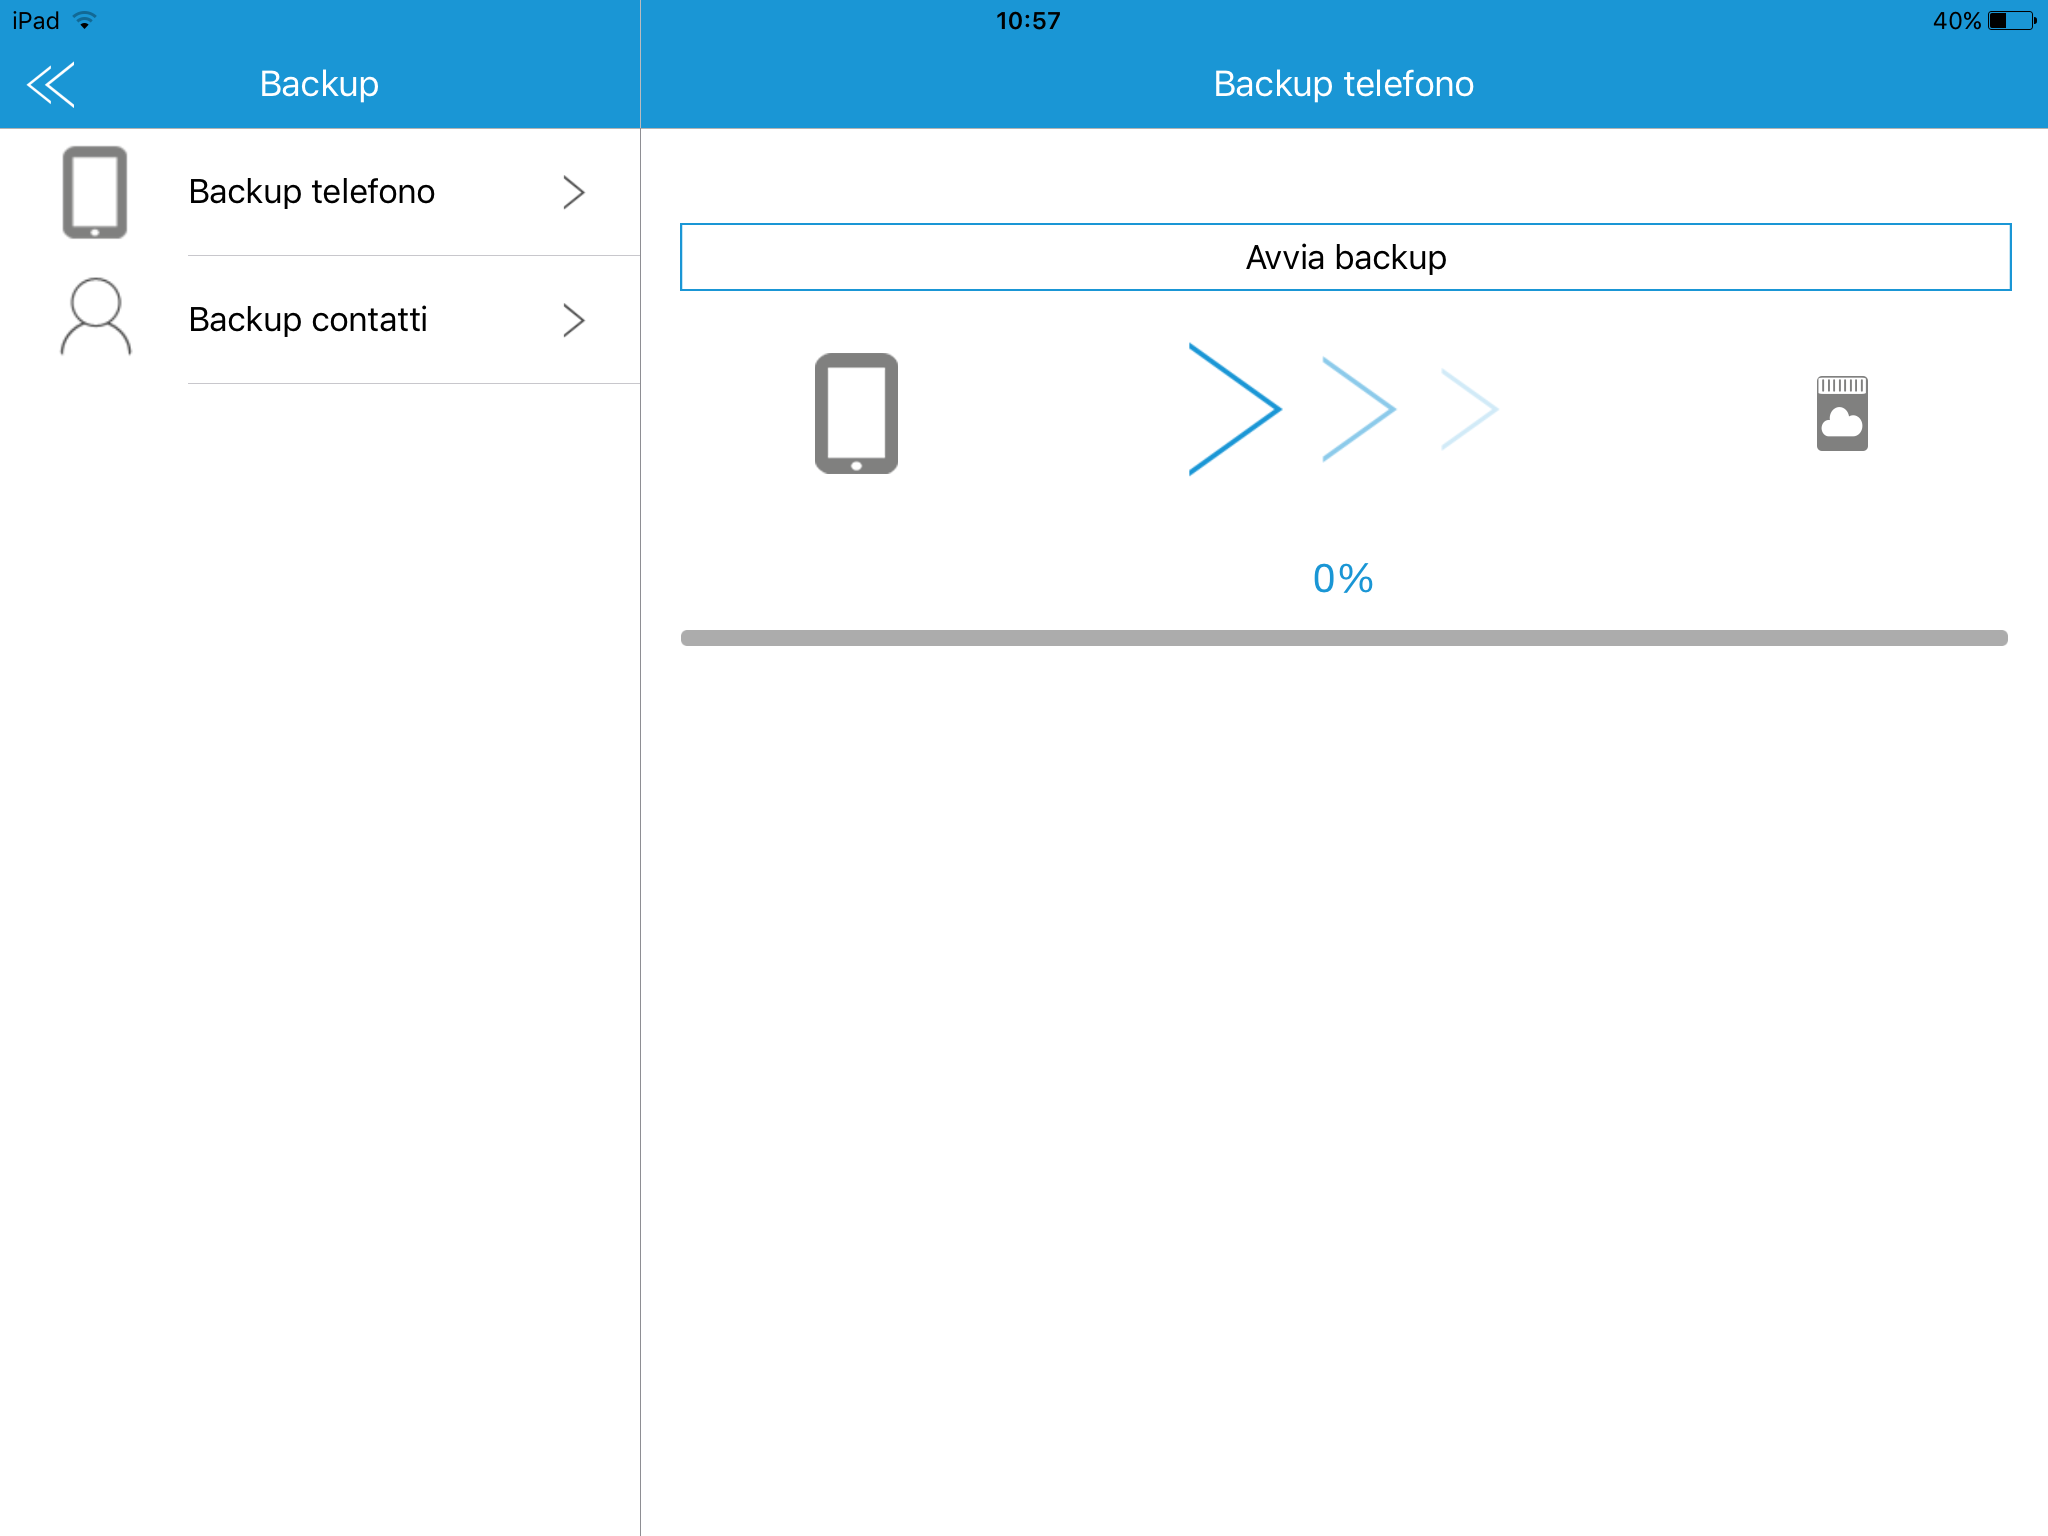Screen dimensions: 2048x1536
Task: Click the darkest blue transfer arrow
Action: tap(1234, 409)
